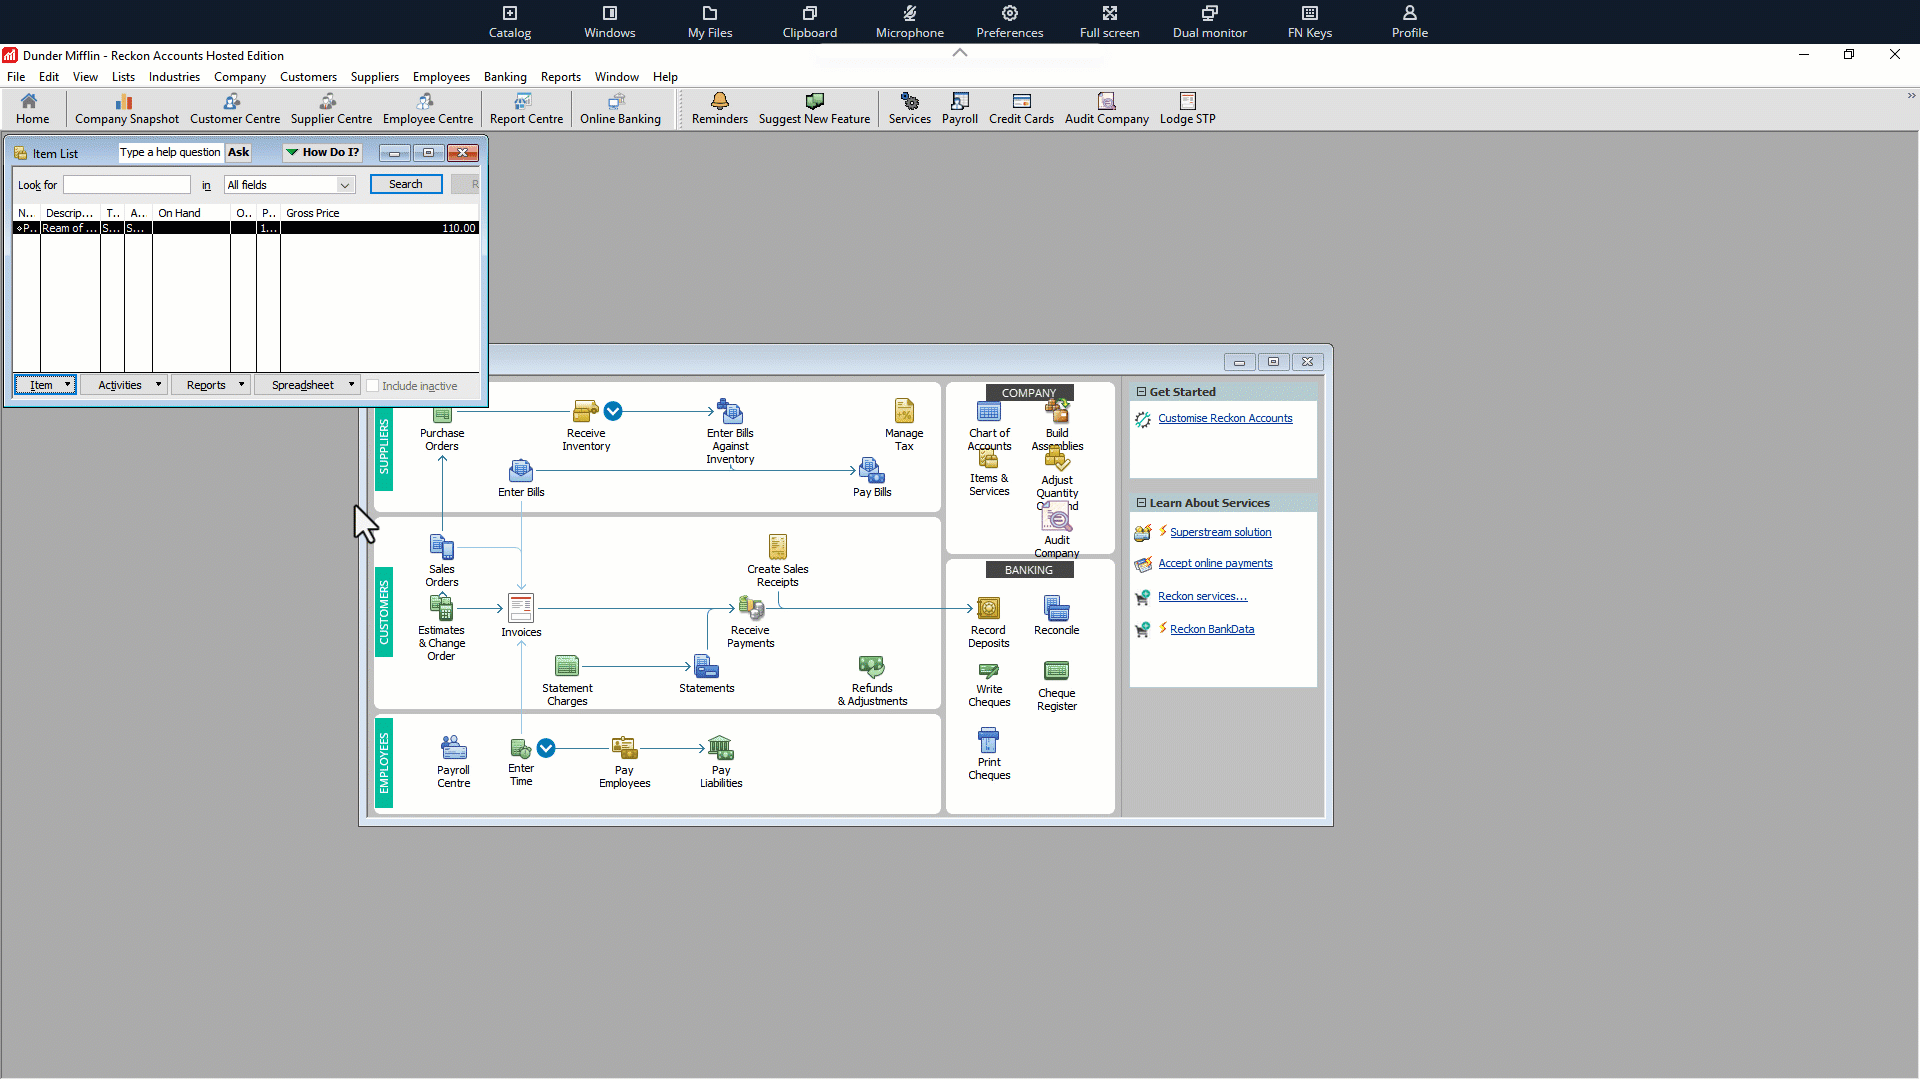Image resolution: width=1920 pixels, height=1080 pixels.
Task: Open the Banking menu
Action: click(x=505, y=77)
